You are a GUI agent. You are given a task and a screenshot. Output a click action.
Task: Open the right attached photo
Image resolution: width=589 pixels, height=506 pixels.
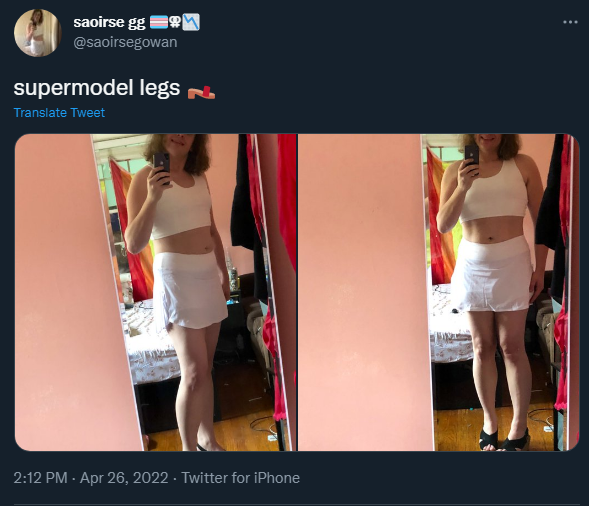[439, 292]
